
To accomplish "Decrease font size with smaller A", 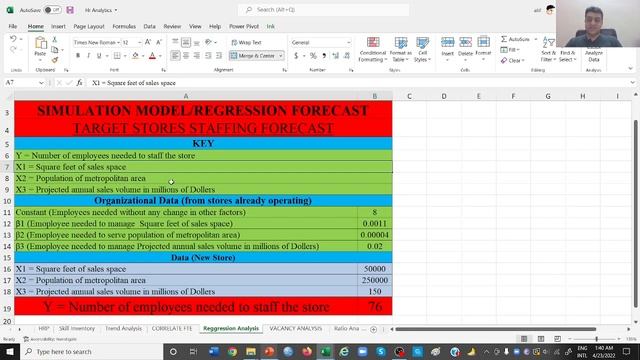I will 159,42.
